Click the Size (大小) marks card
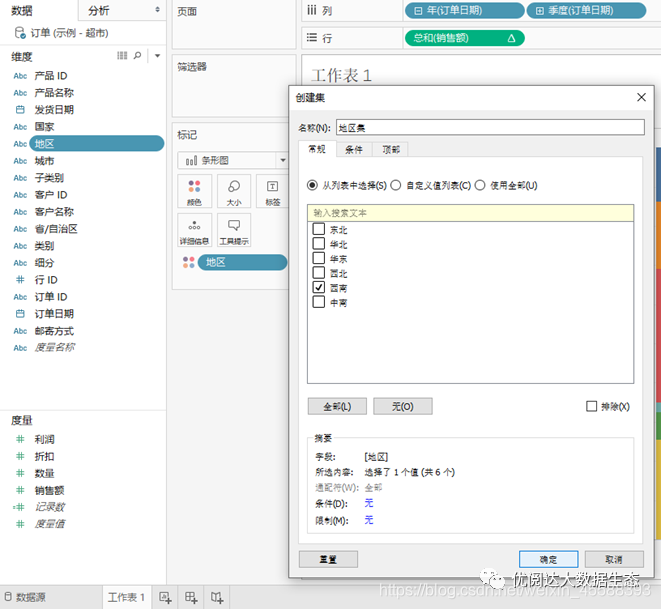The height and width of the screenshot is (609, 661). 234,191
